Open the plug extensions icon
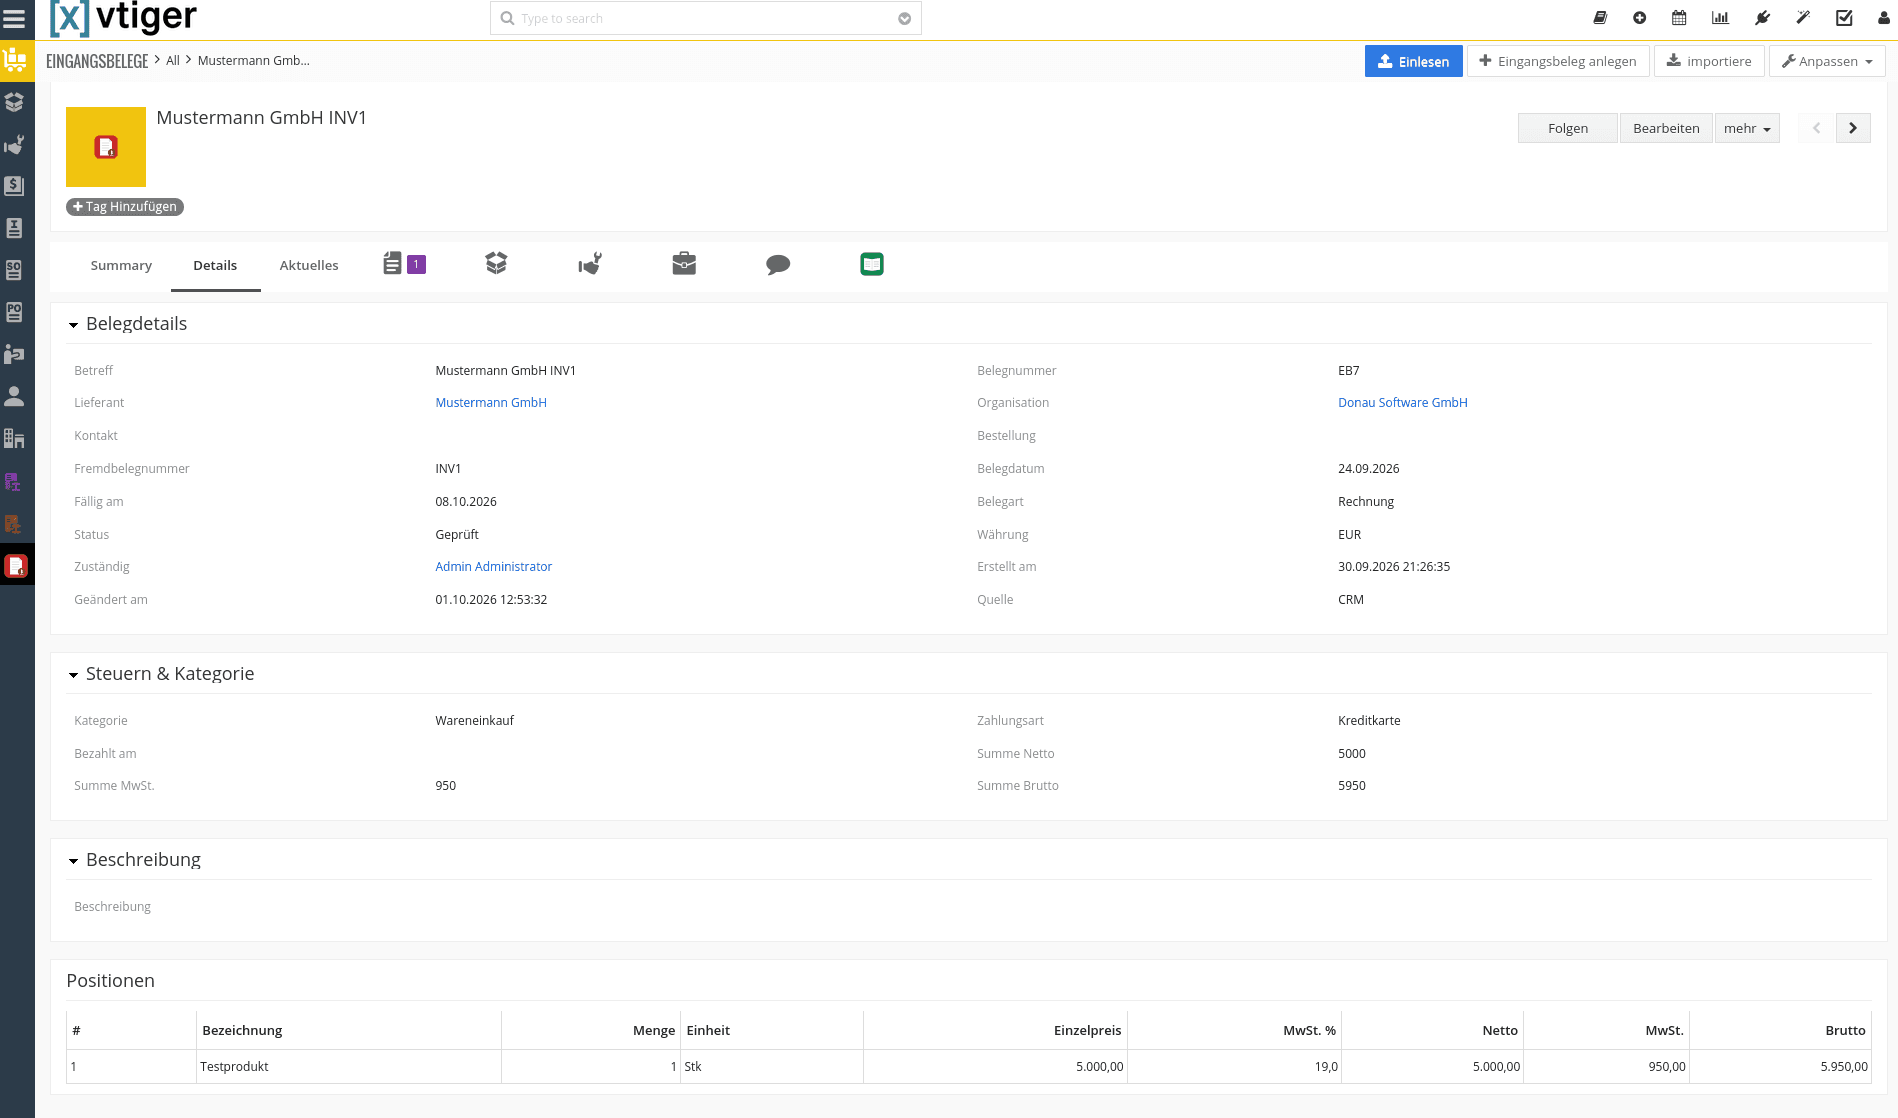This screenshot has height=1118, width=1898. click(x=1762, y=18)
